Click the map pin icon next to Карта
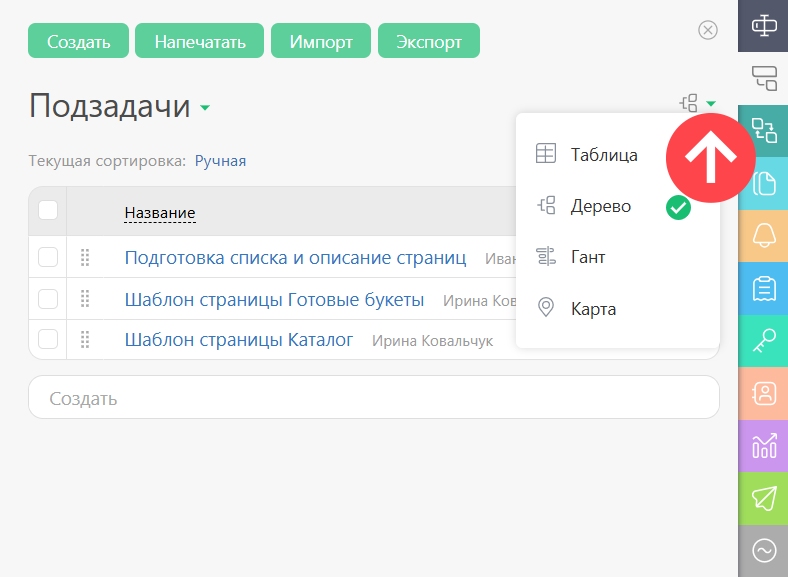This screenshot has width=788, height=577. click(546, 307)
